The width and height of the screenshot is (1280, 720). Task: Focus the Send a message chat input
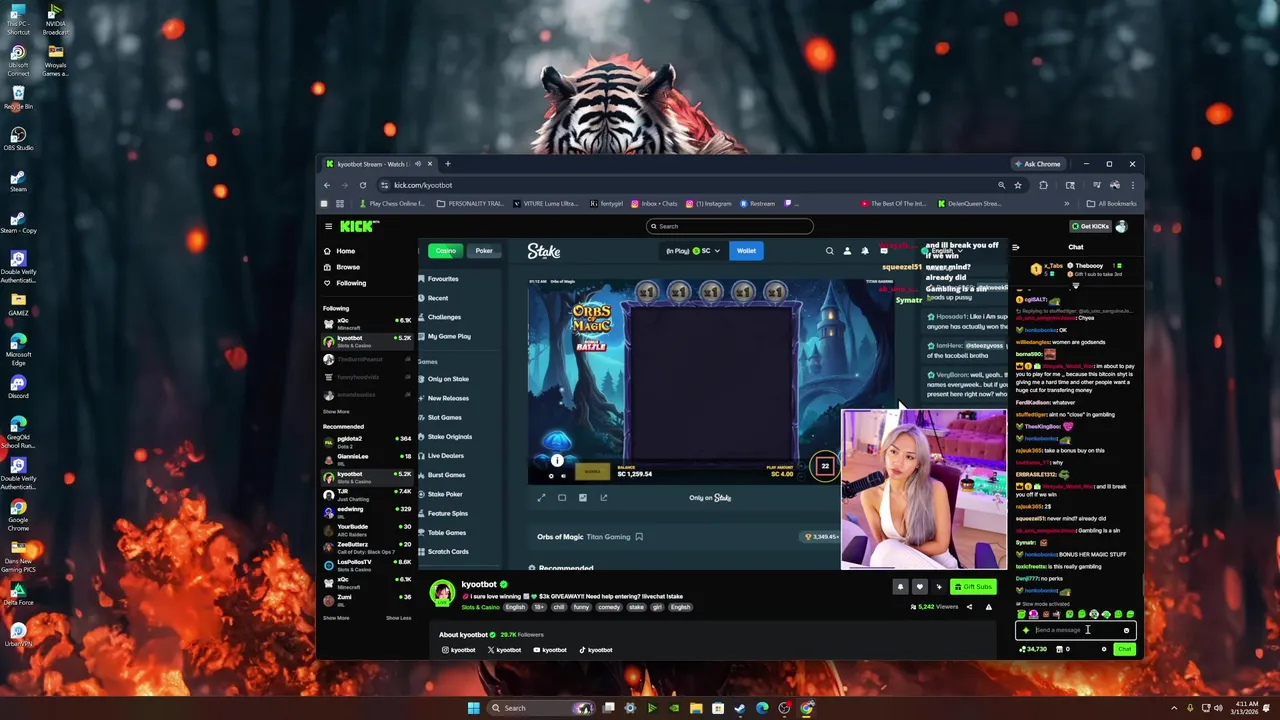(x=1075, y=630)
